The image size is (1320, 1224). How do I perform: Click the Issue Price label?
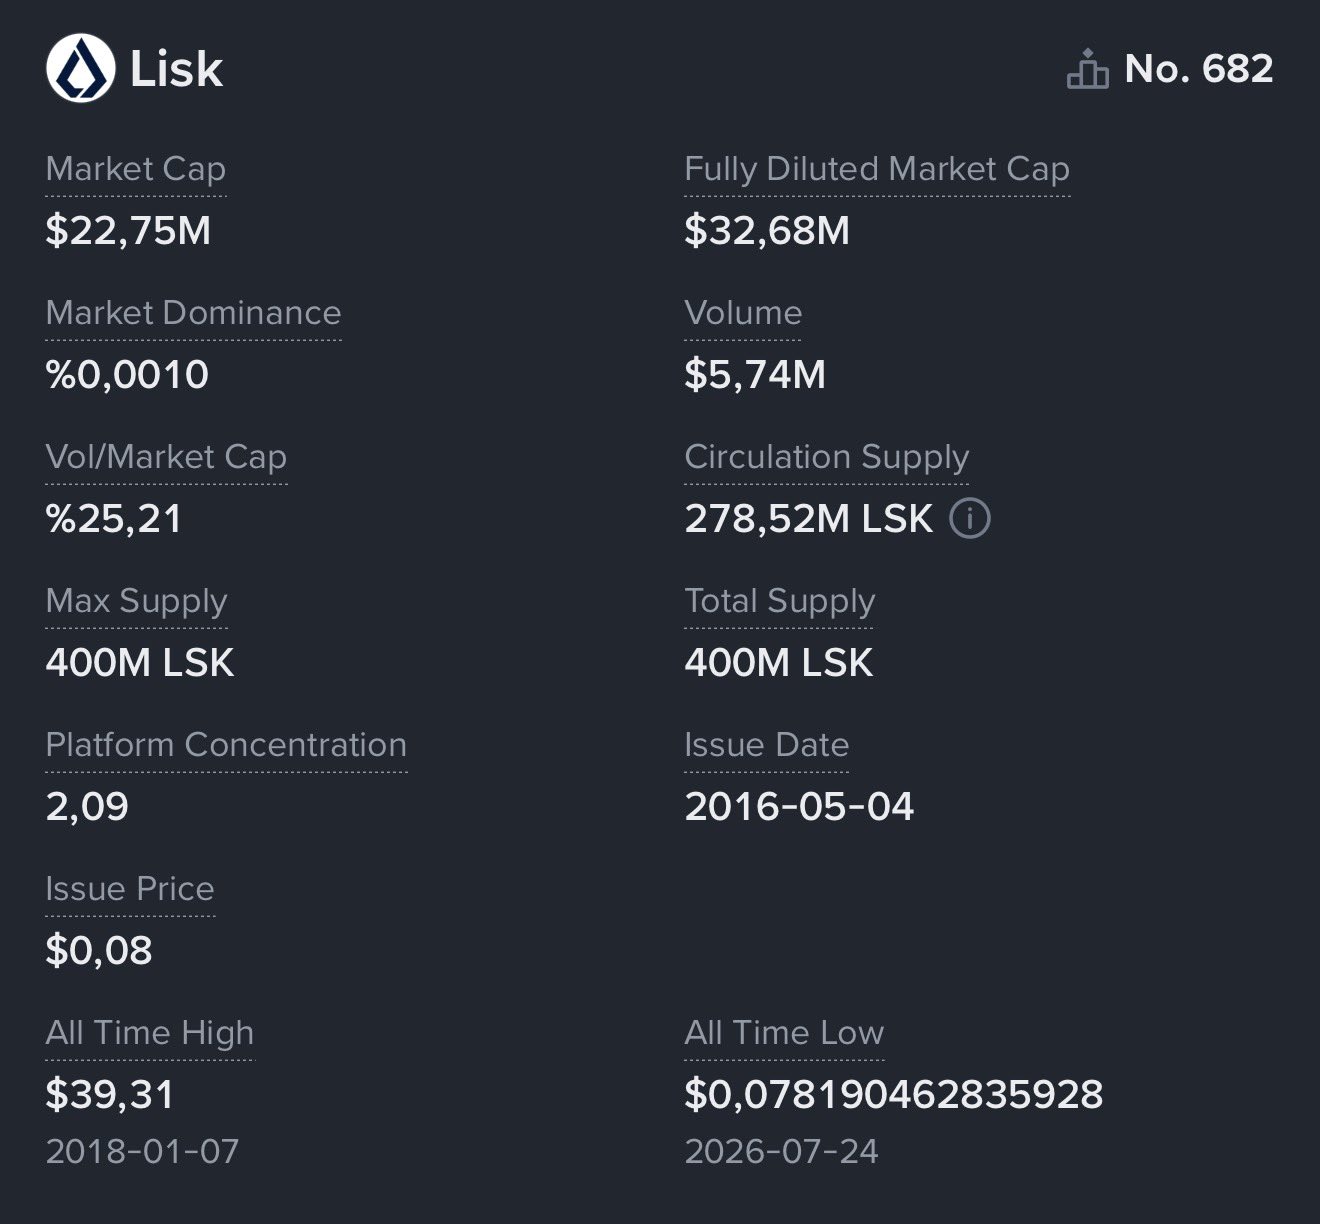coord(130,889)
